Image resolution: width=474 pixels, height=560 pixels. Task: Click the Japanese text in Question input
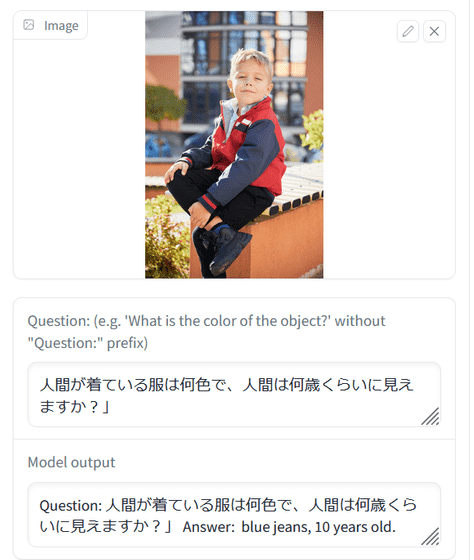pos(226,395)
